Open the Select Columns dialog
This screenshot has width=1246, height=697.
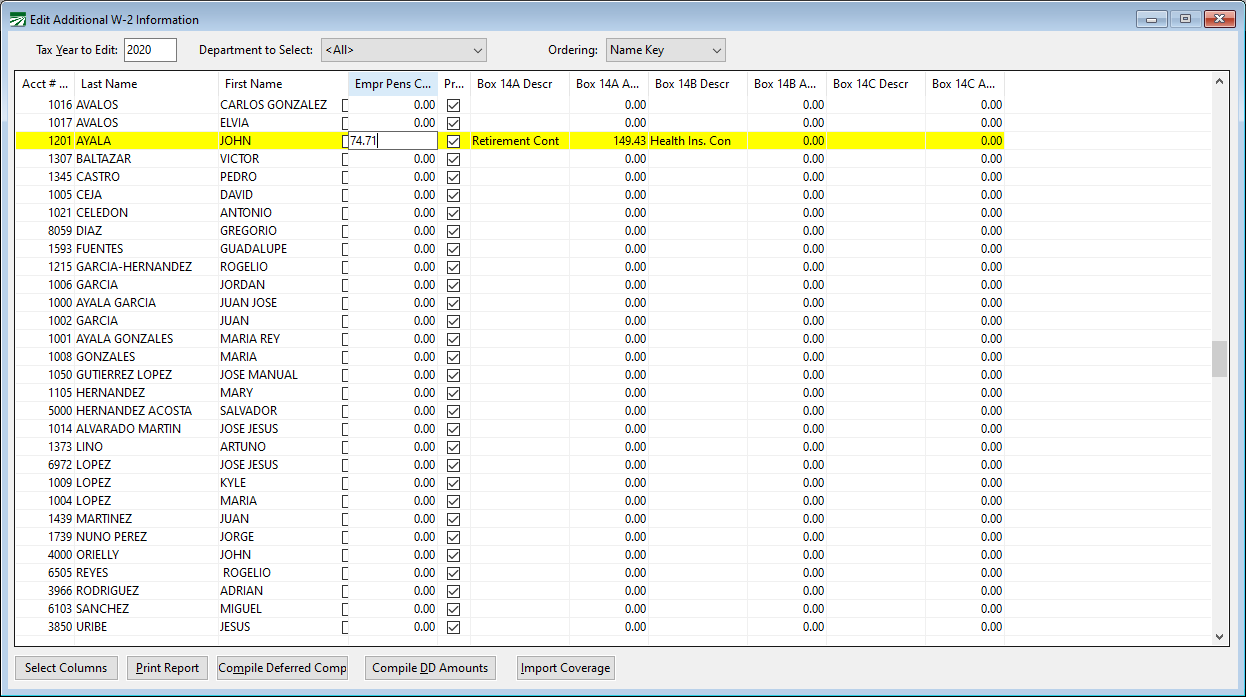tap(66, 668)
